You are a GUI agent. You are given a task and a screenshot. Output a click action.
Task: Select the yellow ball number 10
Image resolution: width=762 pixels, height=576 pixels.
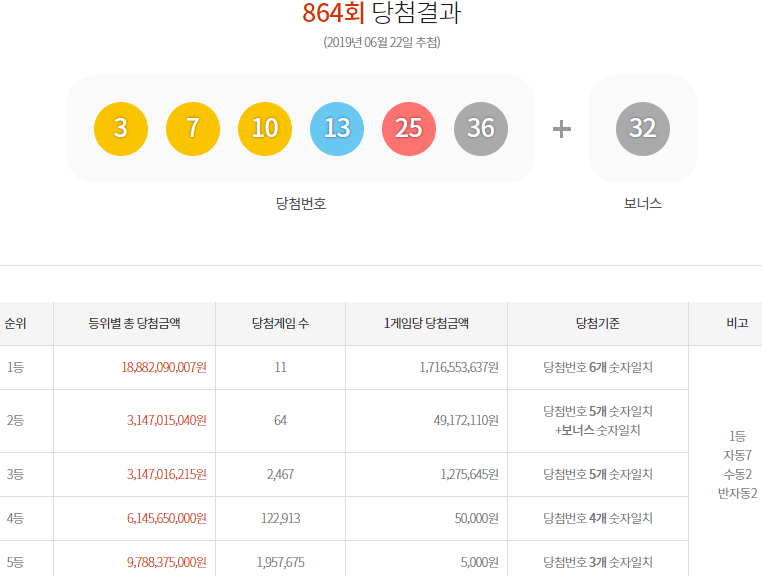265,129
